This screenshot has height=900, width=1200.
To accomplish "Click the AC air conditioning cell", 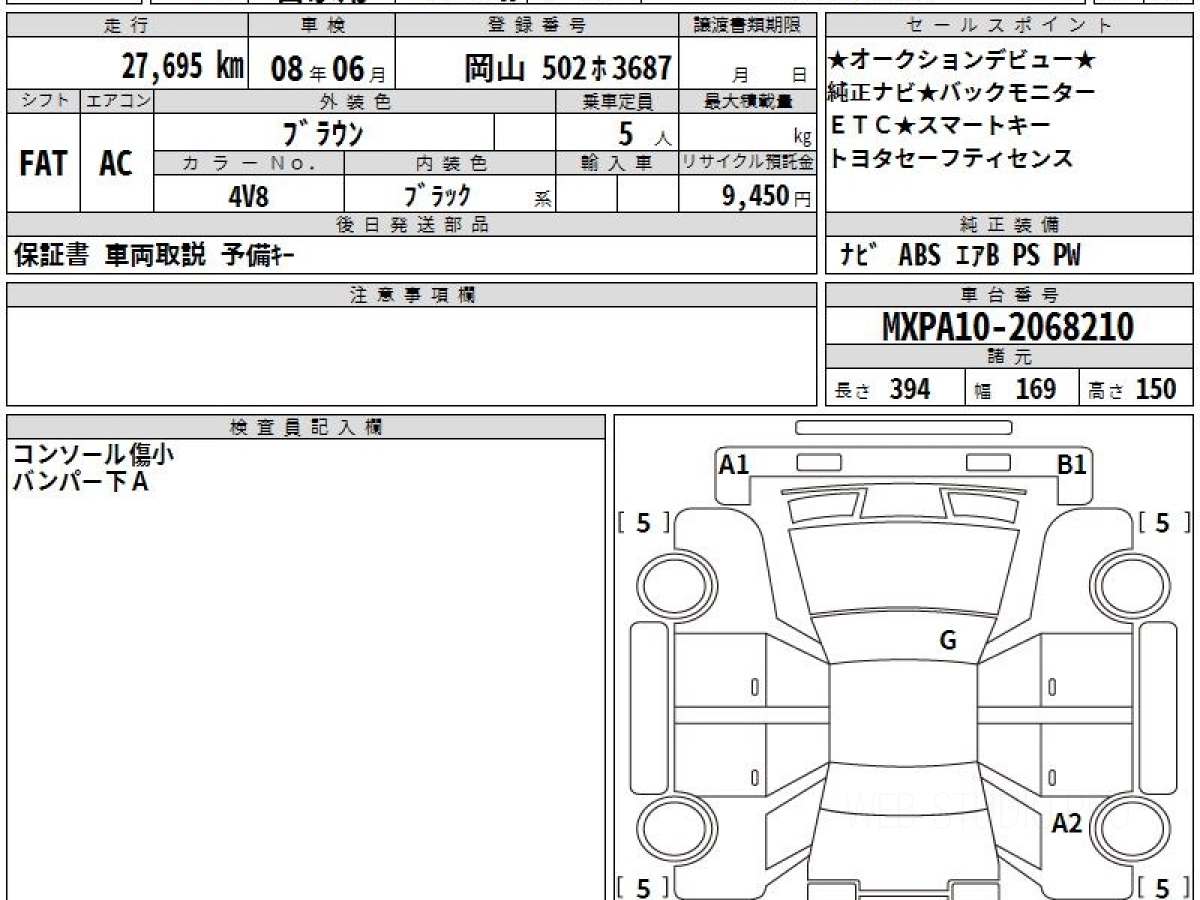I will (116, 164).
